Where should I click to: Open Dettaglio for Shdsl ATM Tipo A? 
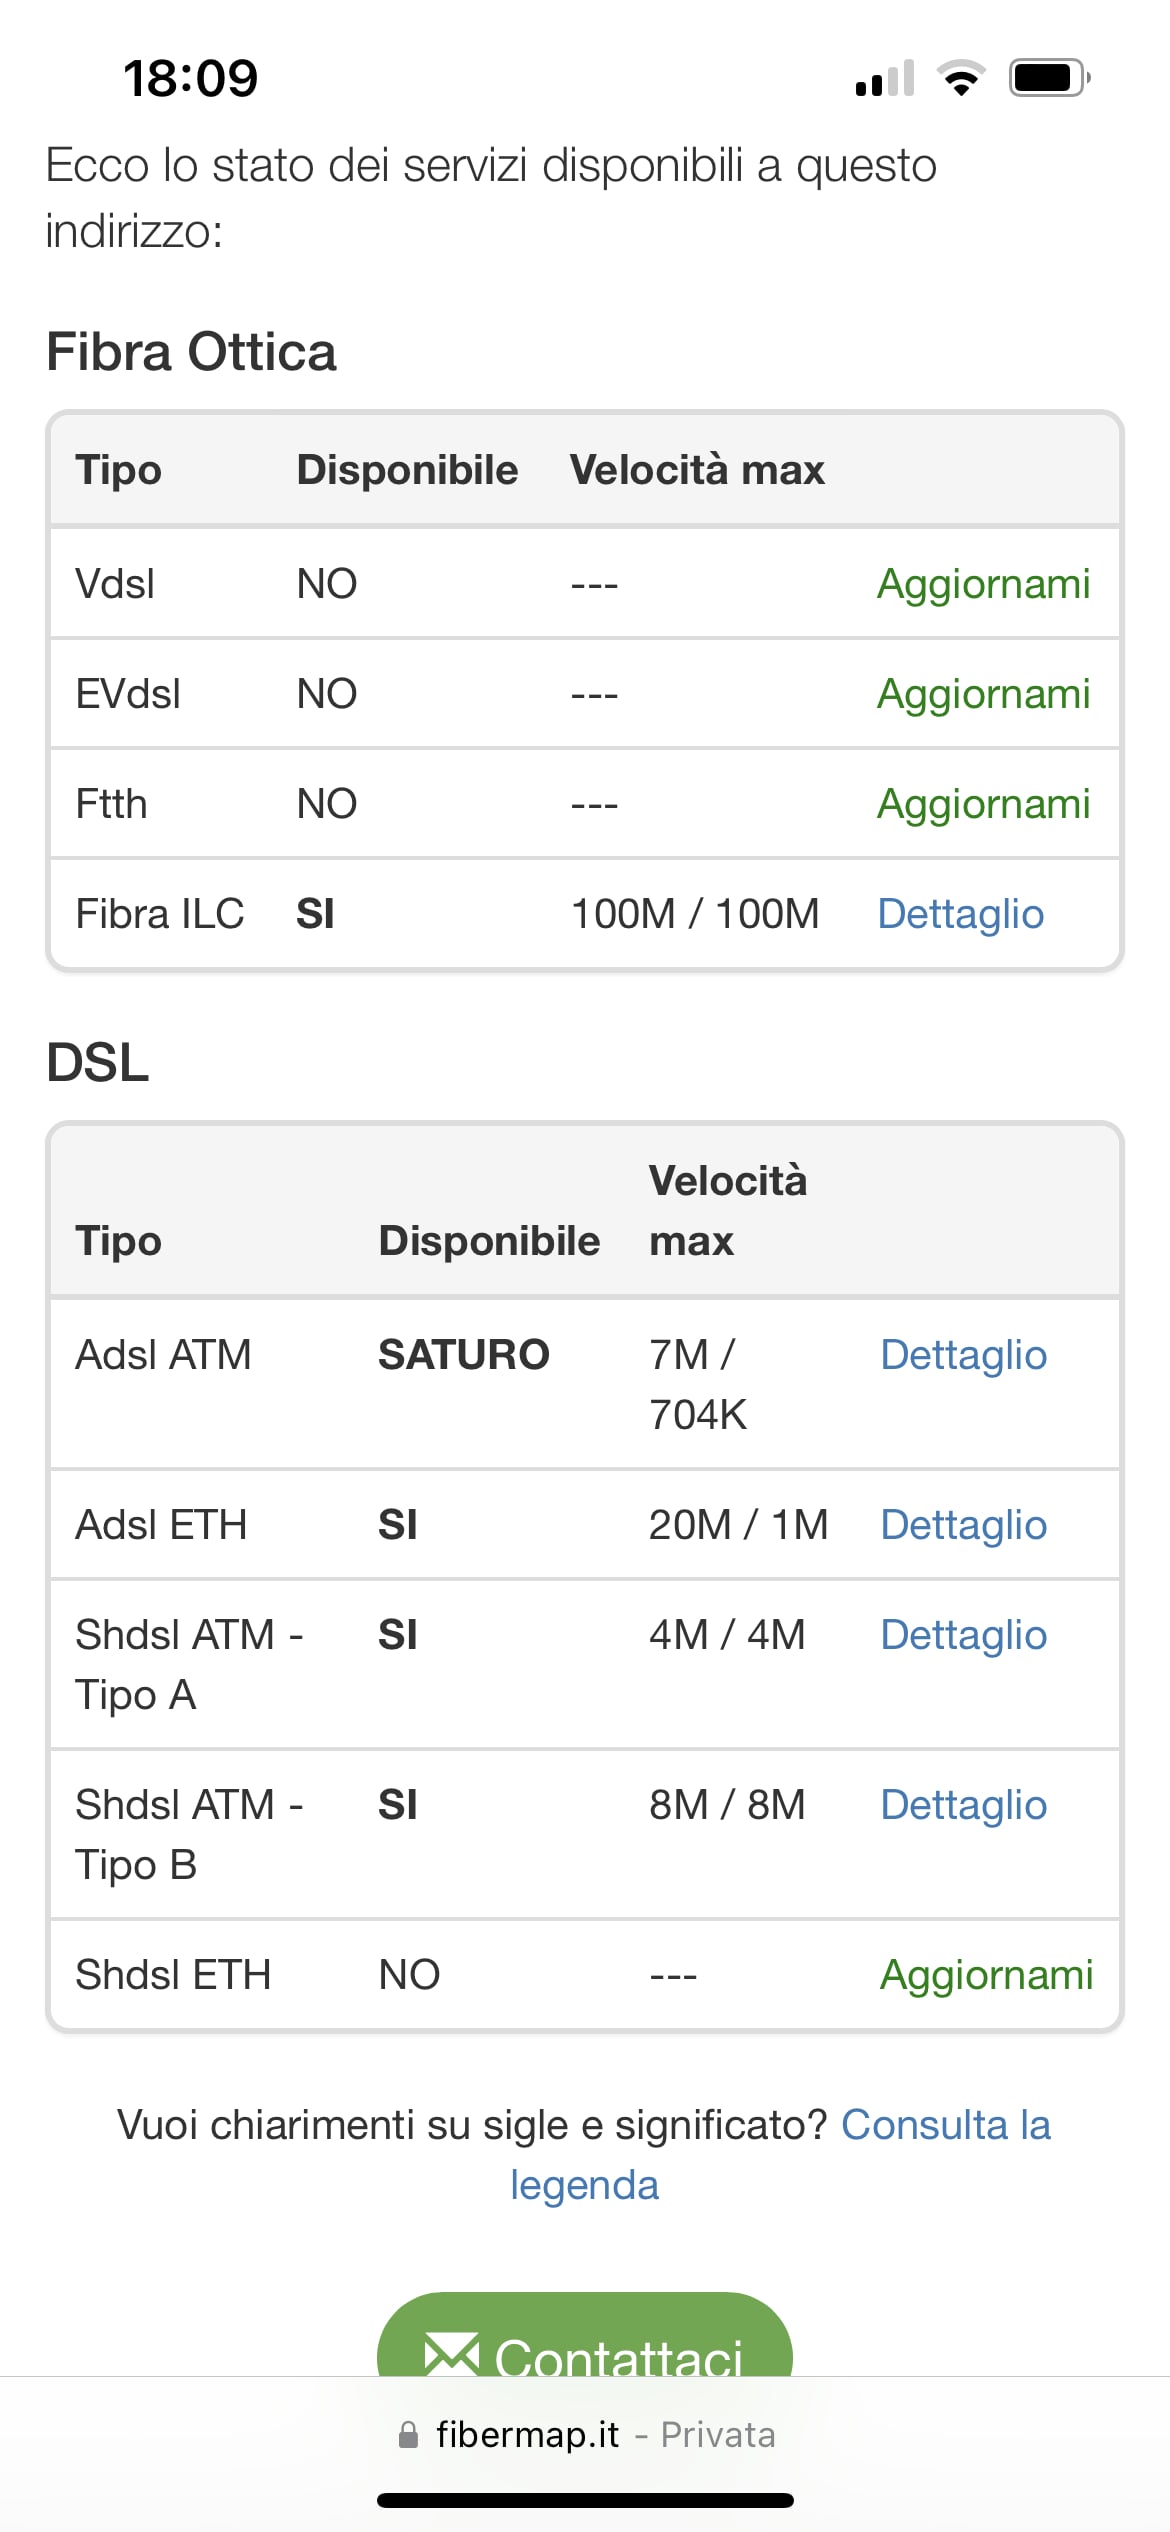point(963,1635)
